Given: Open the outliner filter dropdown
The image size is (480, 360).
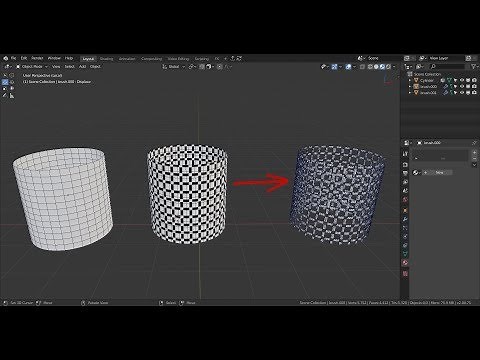Looking at the screenshot, I should pos(474,67).
